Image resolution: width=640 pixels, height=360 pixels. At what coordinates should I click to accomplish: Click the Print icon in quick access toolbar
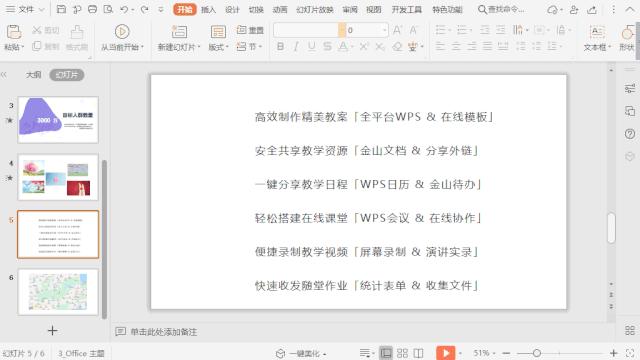pyautogui.click(x=93, y=9)
